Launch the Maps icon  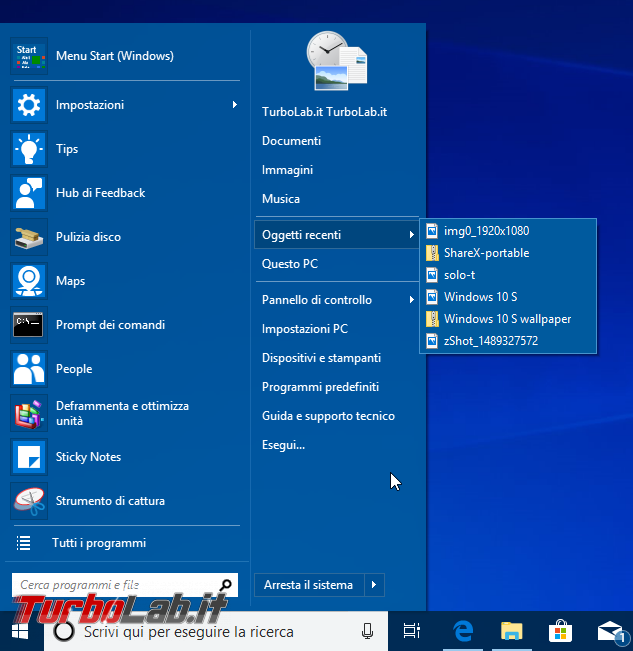[29, 281]
